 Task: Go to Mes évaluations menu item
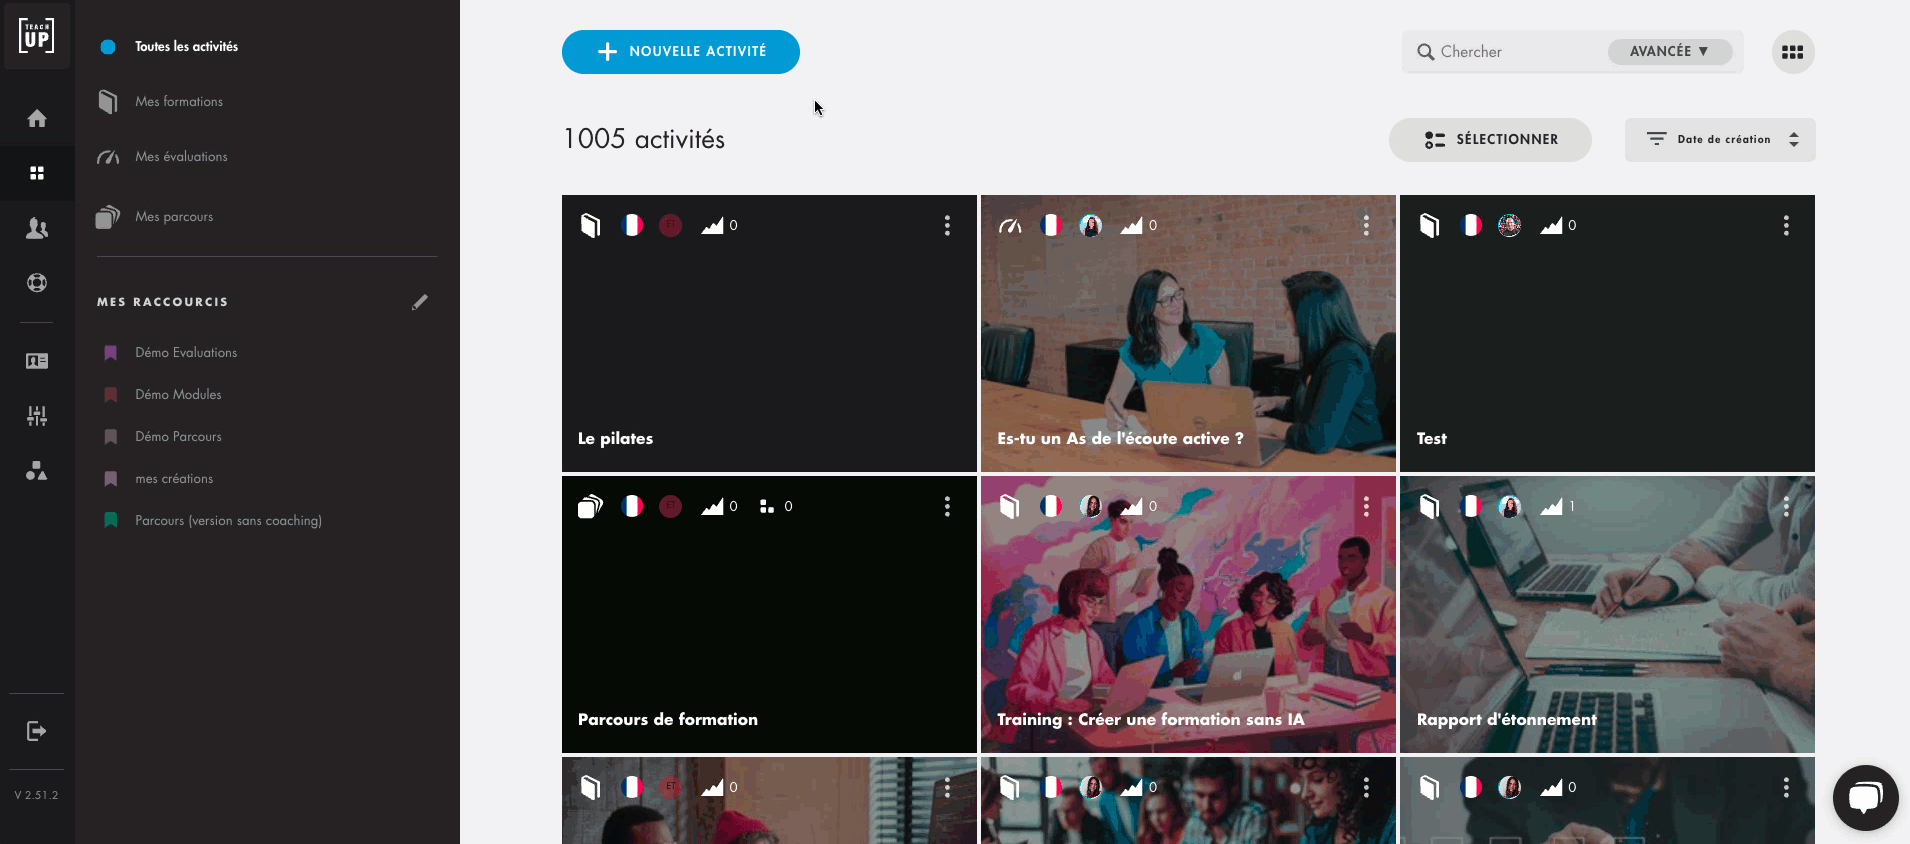point(181,157)
